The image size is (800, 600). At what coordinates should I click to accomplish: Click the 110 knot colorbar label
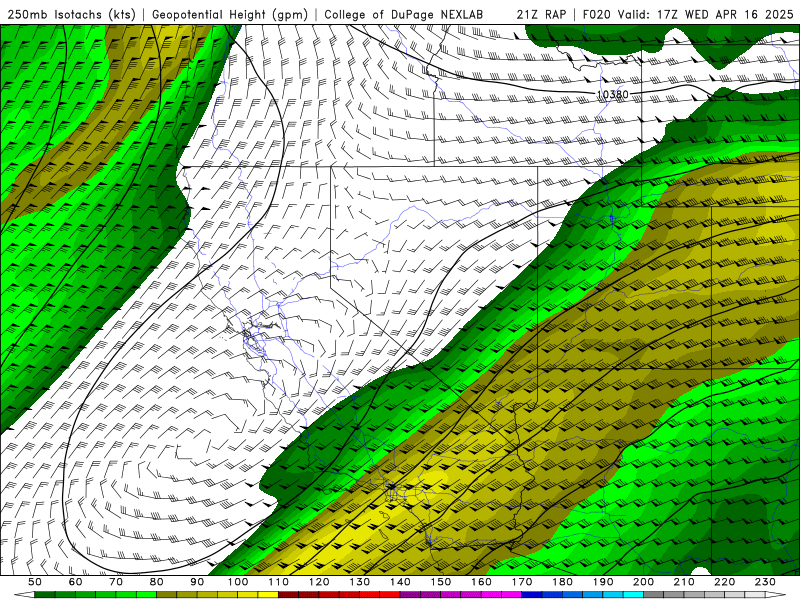point(279,582)
